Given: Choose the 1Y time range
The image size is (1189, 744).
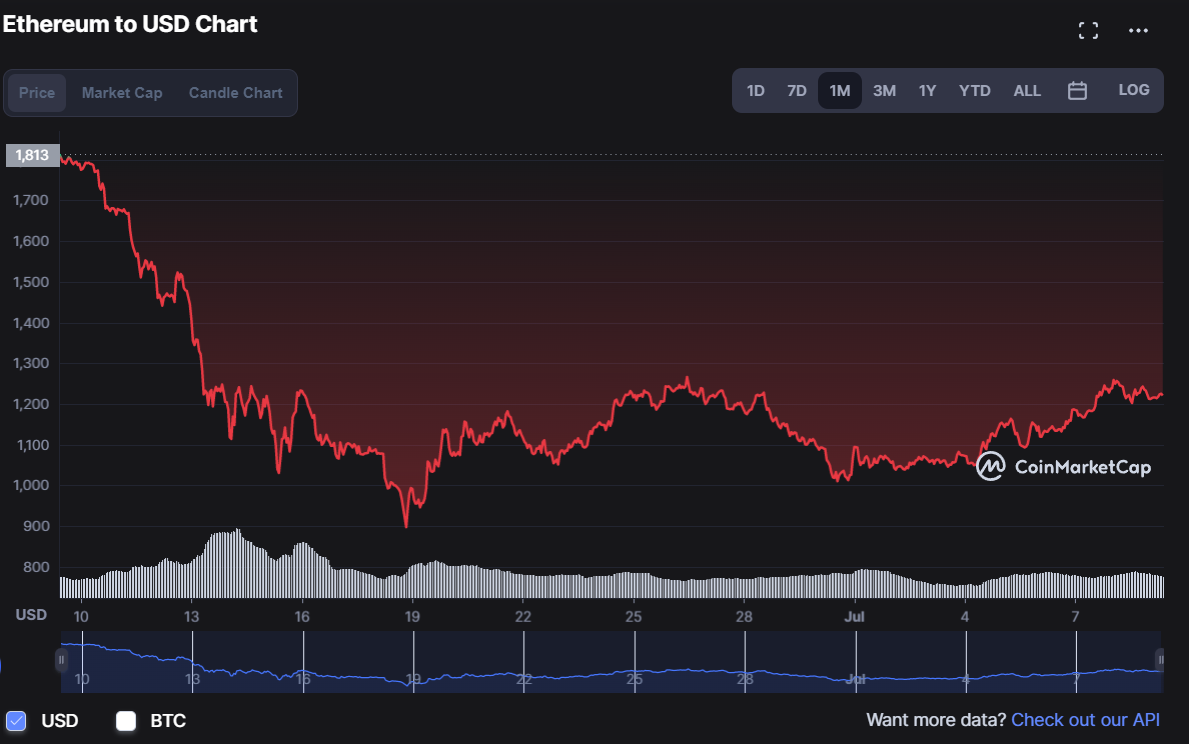Looking at the screenshot, I should (x=927, y=91).
